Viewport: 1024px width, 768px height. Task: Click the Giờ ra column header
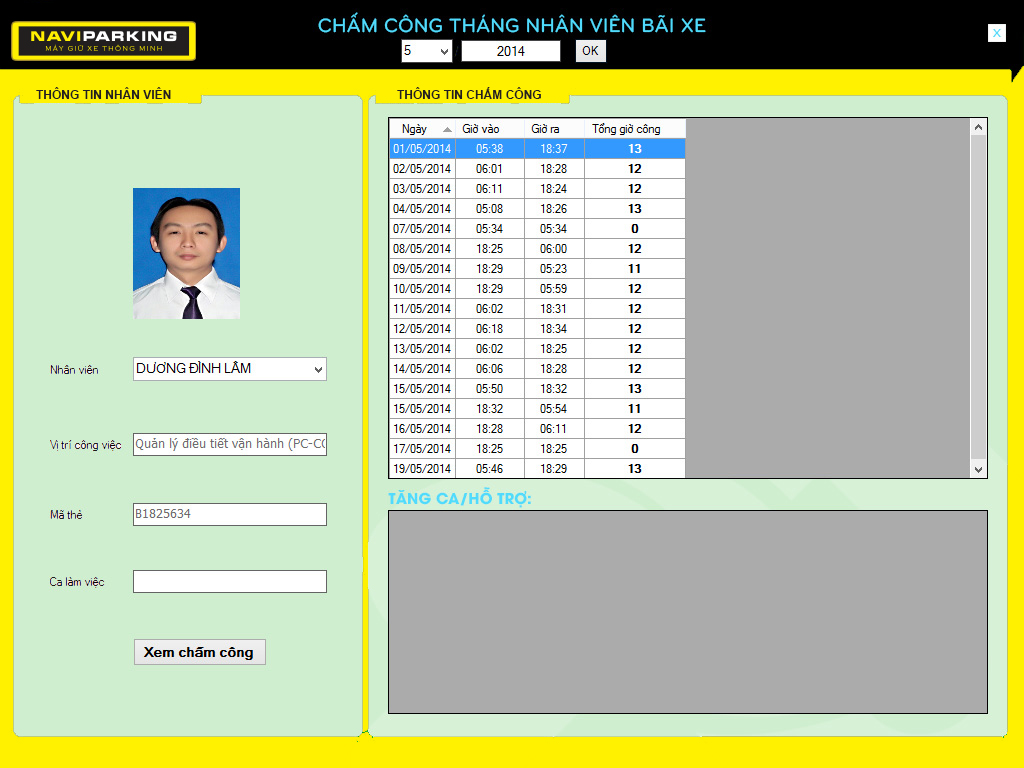point(553,129)
